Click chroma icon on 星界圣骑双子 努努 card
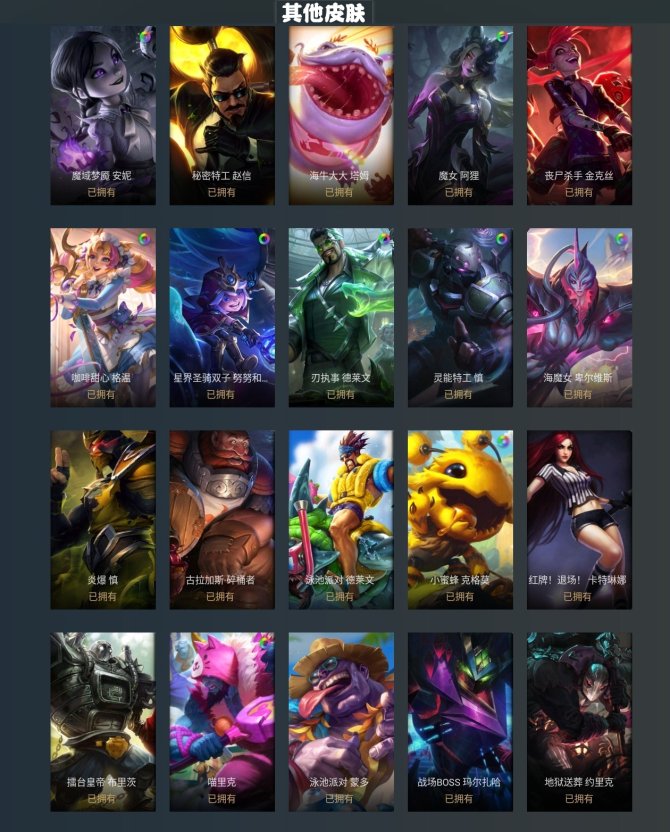Viewport: 670px width, 832px height. pyautogui.click(x=264, y=239)
